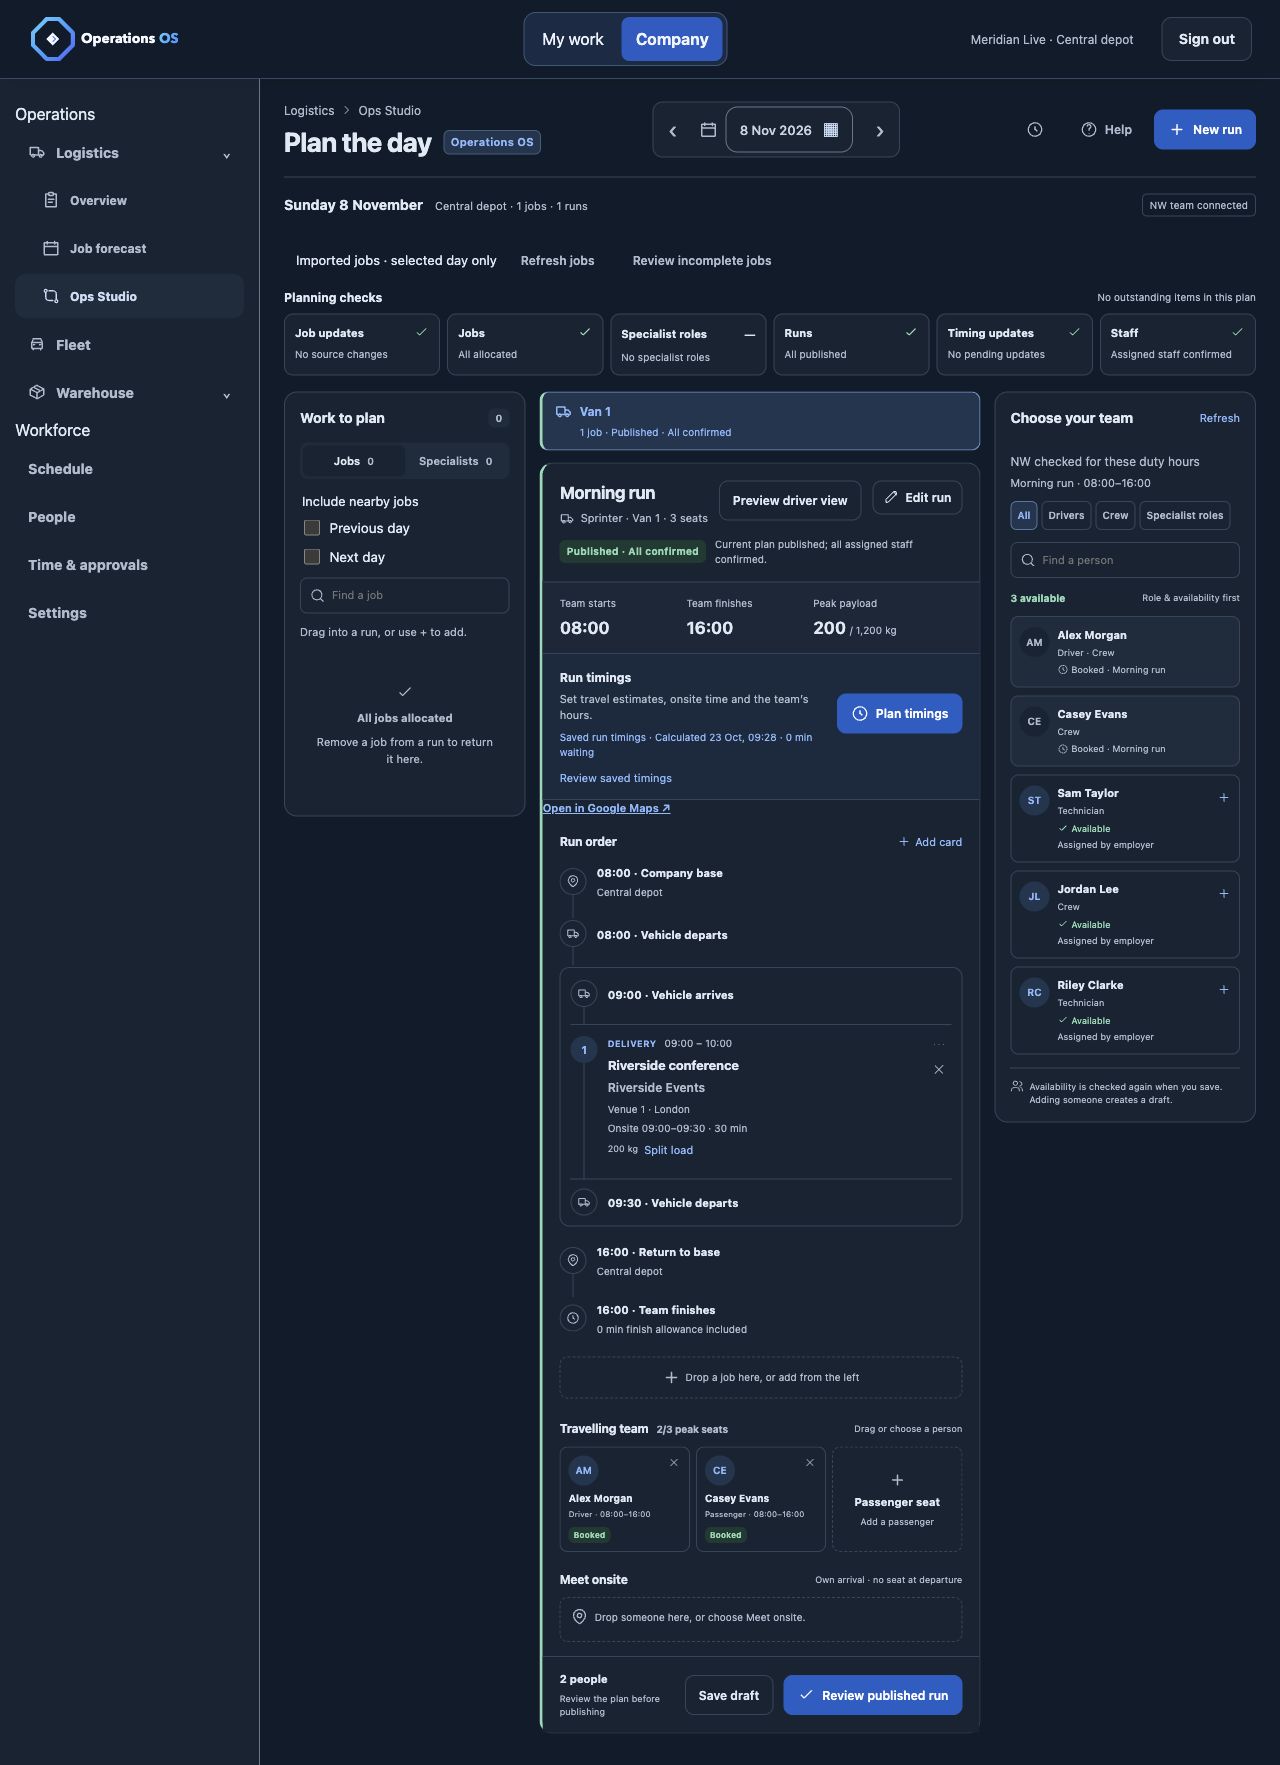Click the Find a person search field
The width and height of the screenshot is (1280, 1765).
tap(1125, 560)
